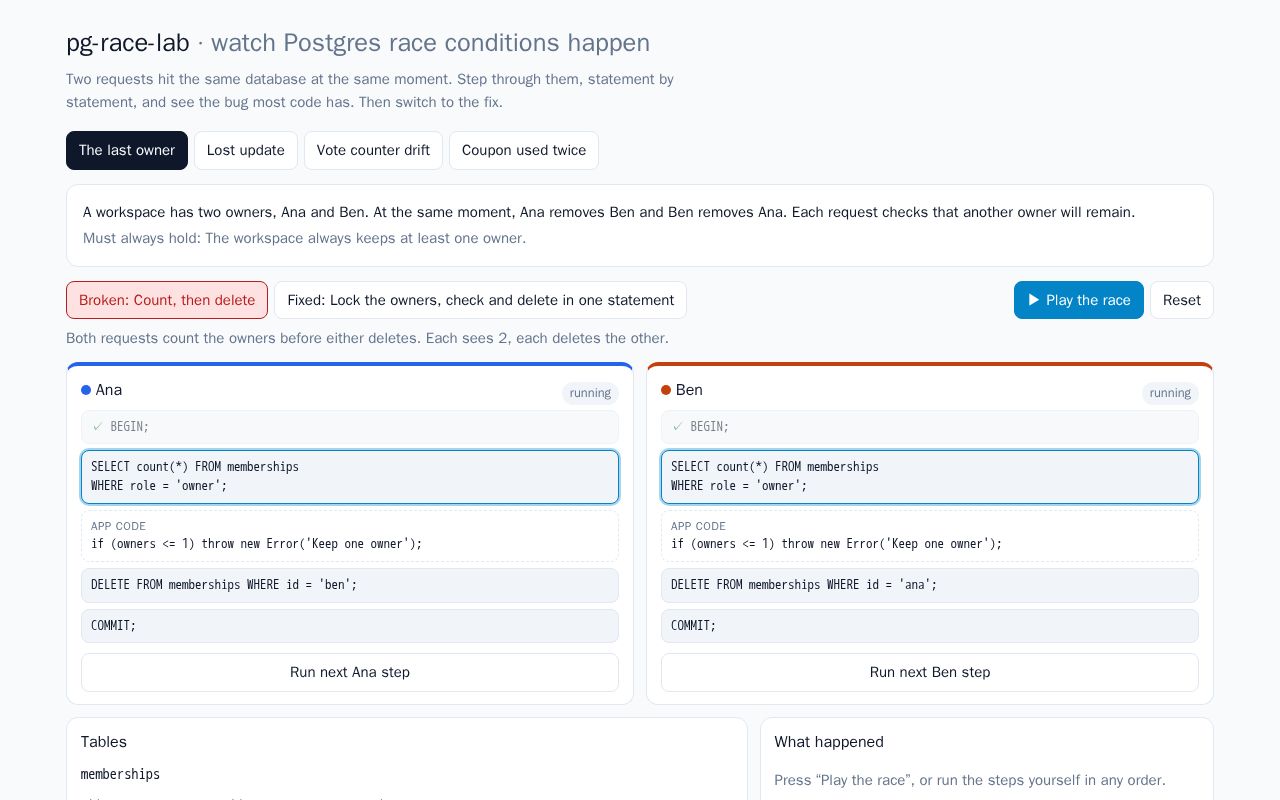The width and height of the screenshot is (1280, 800).
Task: Run next Ana step
Action: [350, 672]
